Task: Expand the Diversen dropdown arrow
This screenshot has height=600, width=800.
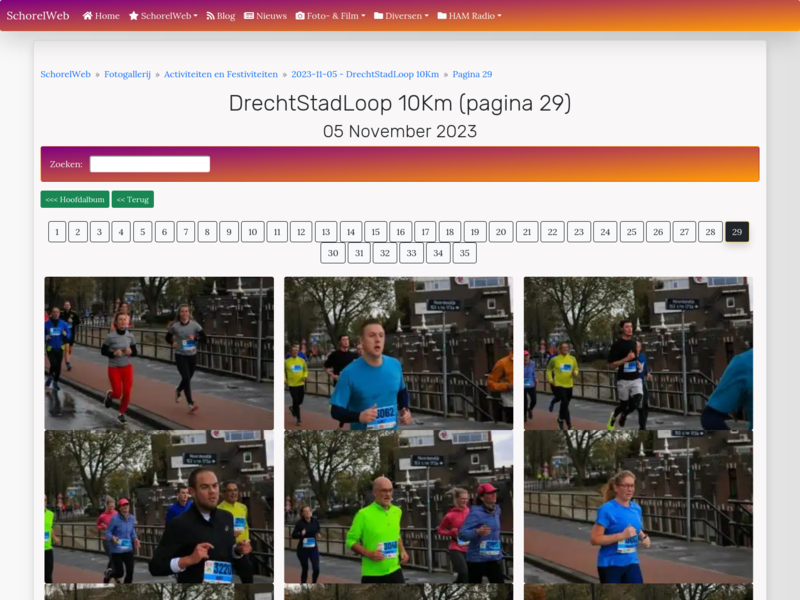Action: [427, 16]
